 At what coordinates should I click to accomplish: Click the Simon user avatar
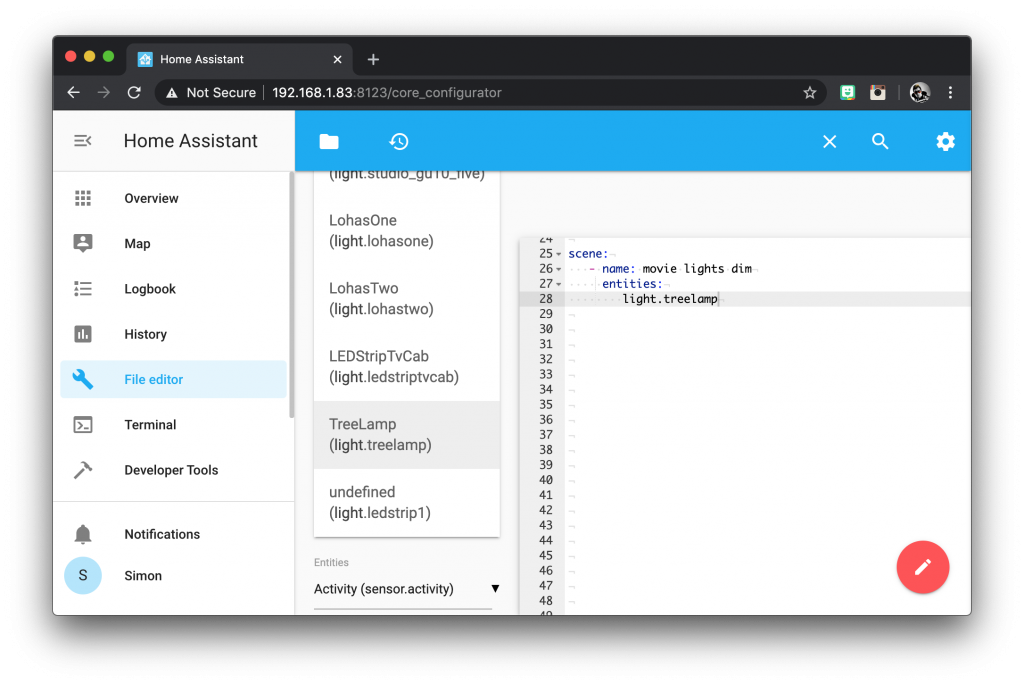tap(83, 575)
